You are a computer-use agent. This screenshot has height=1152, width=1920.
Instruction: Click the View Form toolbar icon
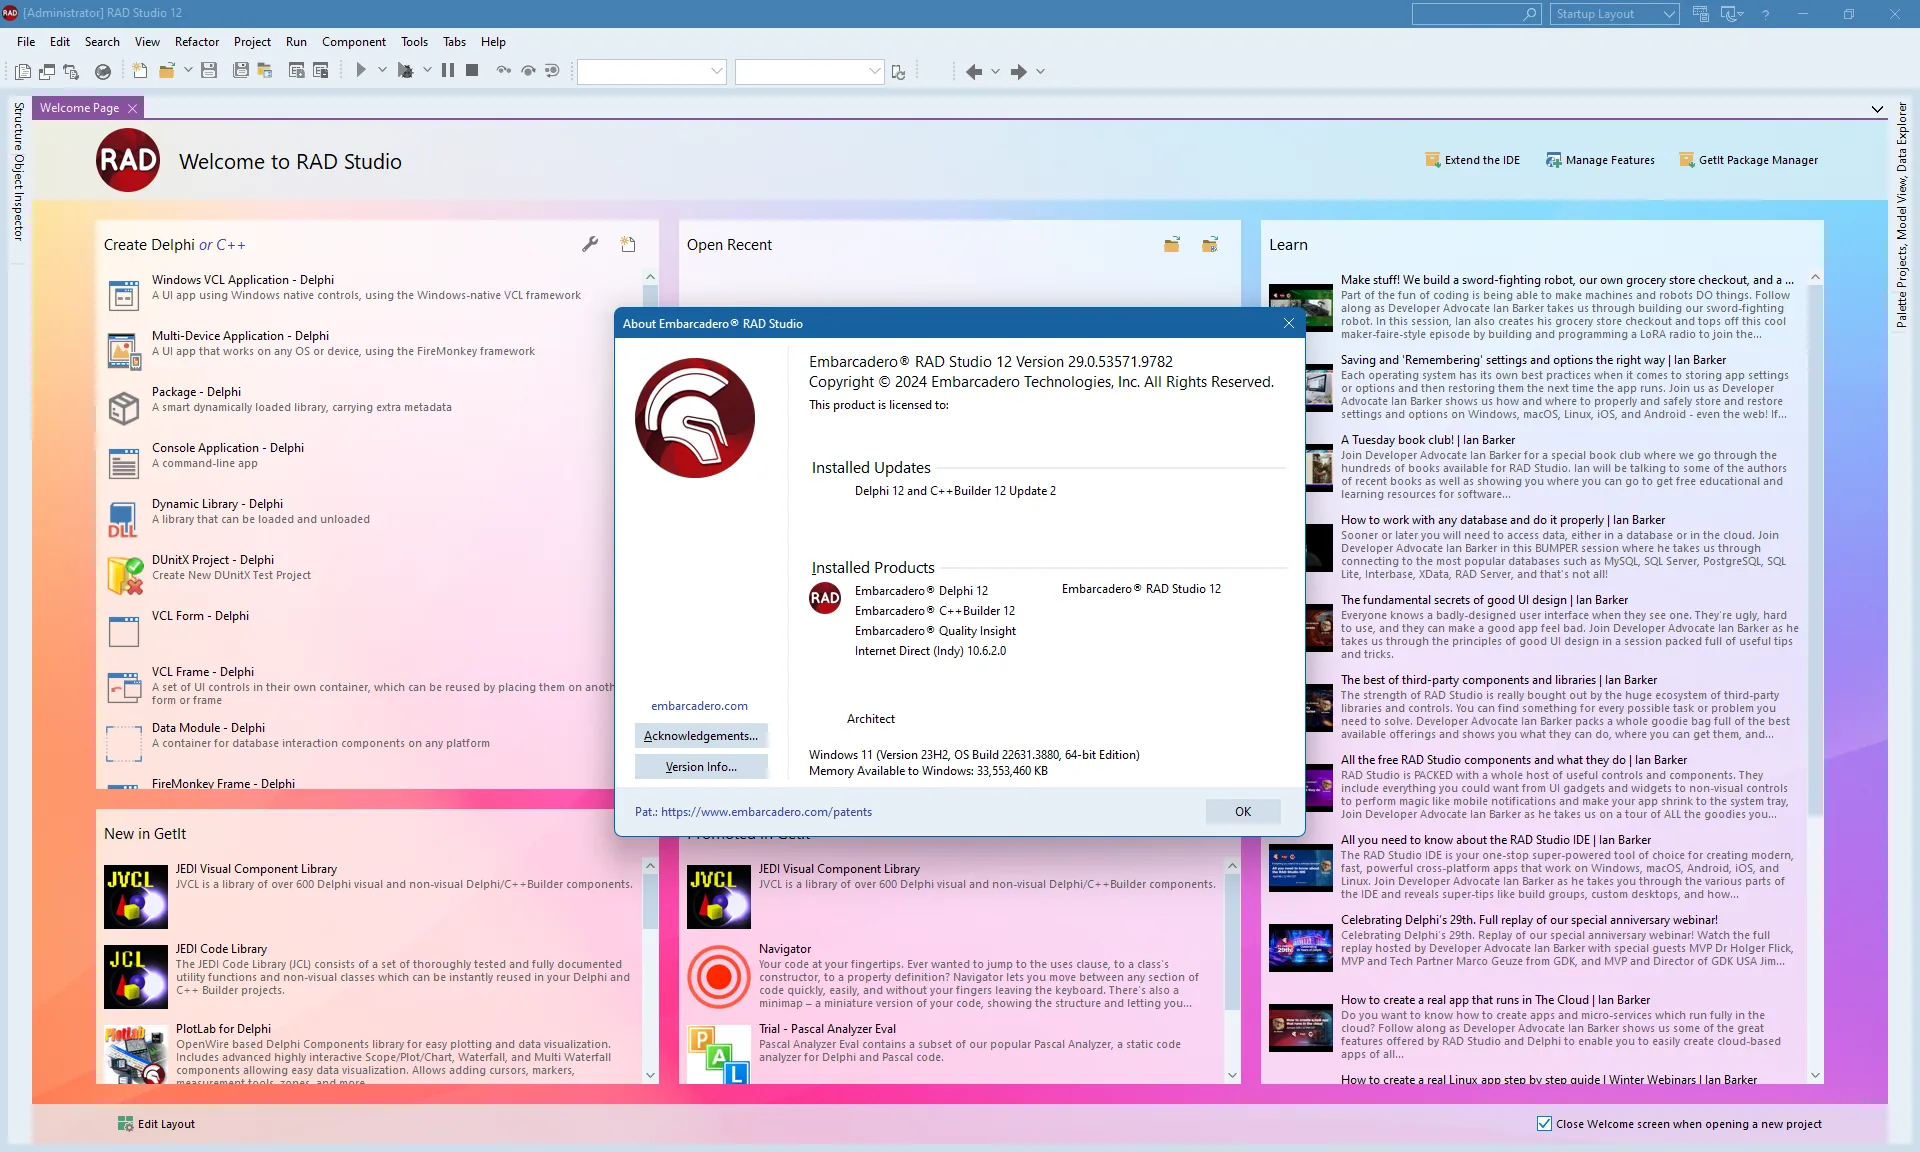47,71
